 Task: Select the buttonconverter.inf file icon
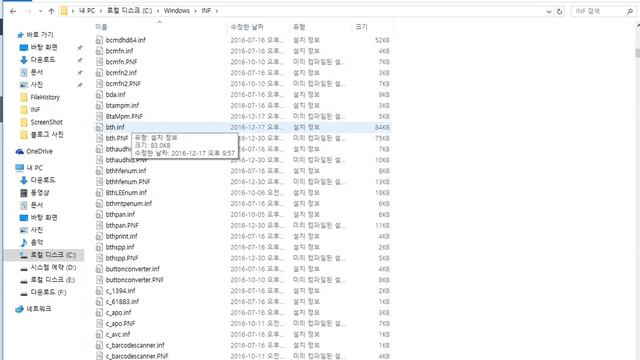click(x=99, y=269)
